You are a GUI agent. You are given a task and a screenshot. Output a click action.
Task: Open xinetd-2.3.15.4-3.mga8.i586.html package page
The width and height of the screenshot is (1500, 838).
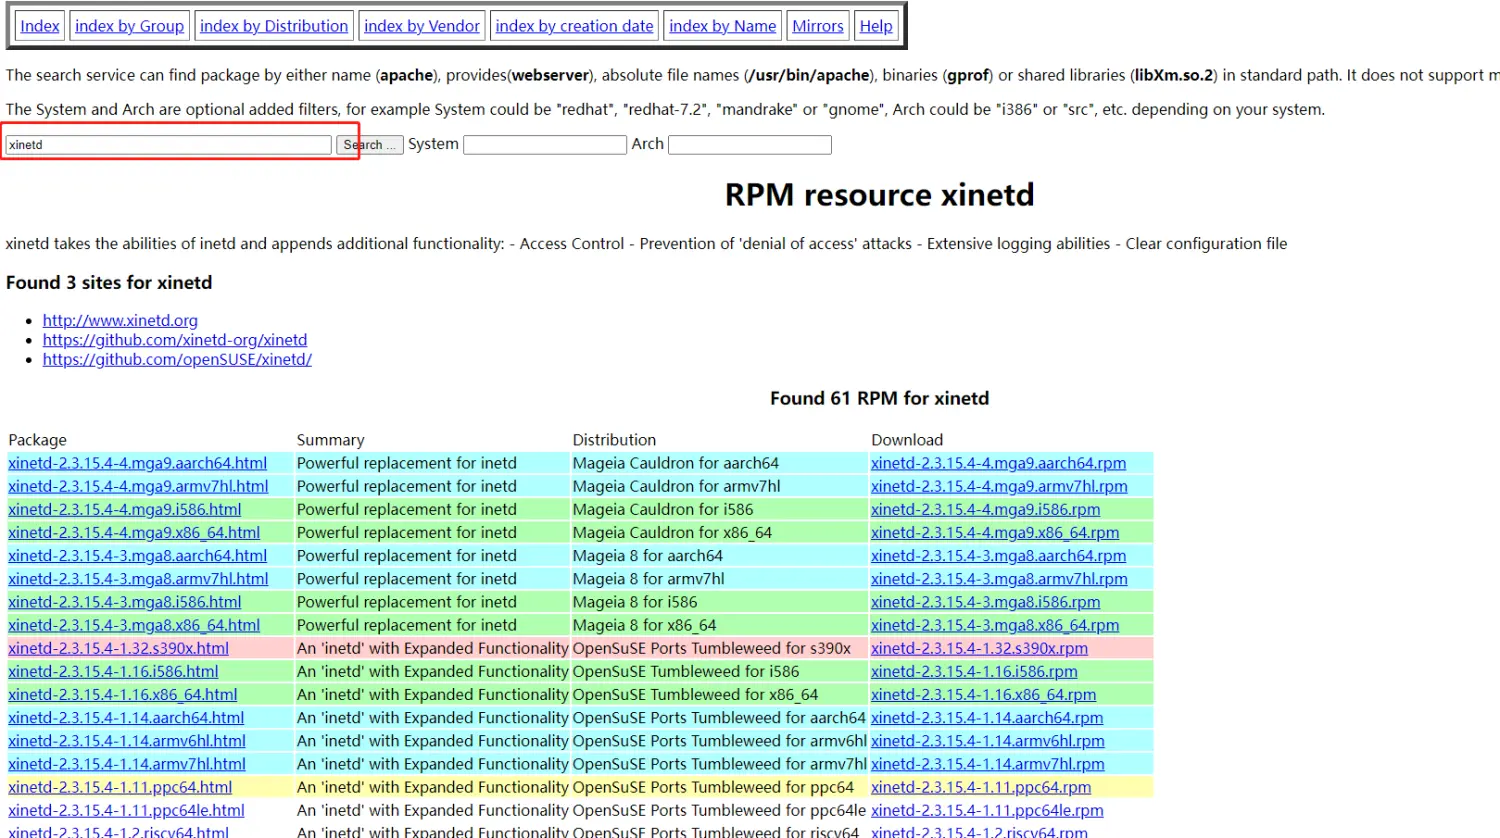(x=125, y=602)
